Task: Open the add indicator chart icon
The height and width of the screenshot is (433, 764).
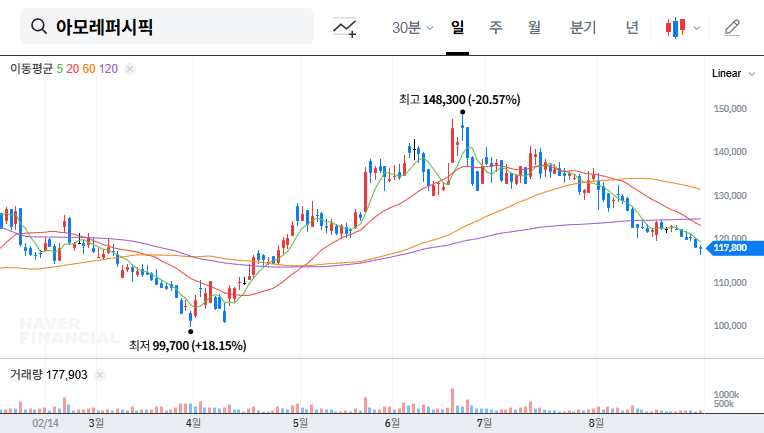Action: 344,27
